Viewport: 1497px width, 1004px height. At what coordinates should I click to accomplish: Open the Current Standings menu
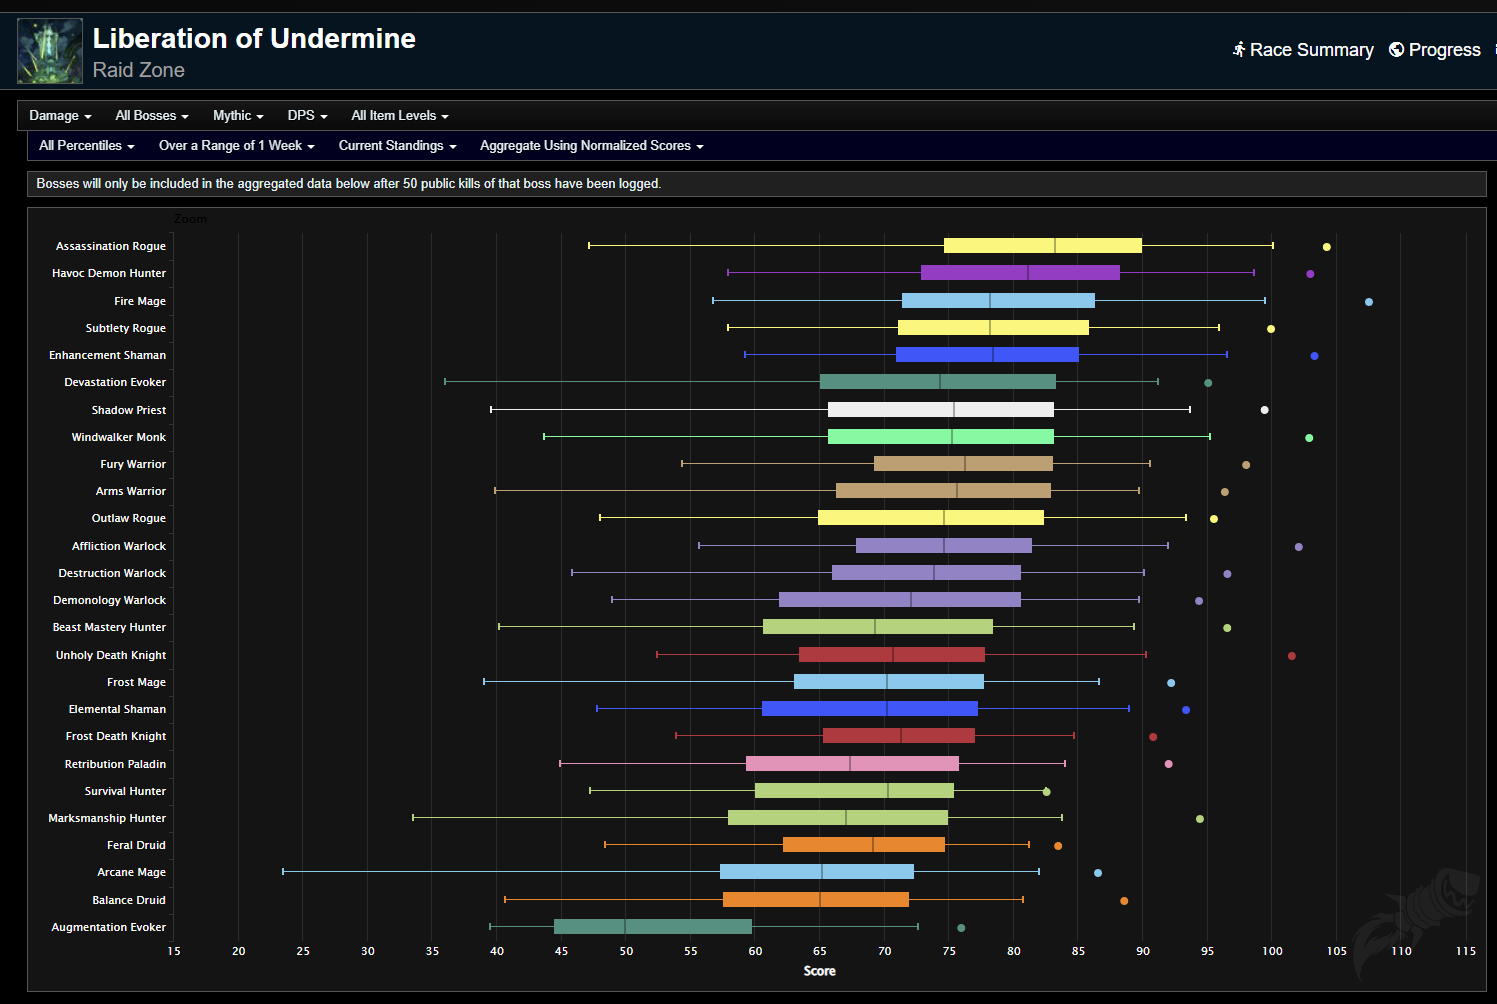click(x=397, y=146)
